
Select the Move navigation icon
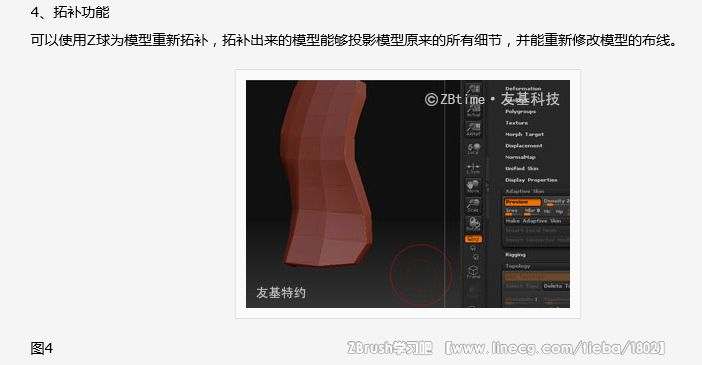coord(473,186)
